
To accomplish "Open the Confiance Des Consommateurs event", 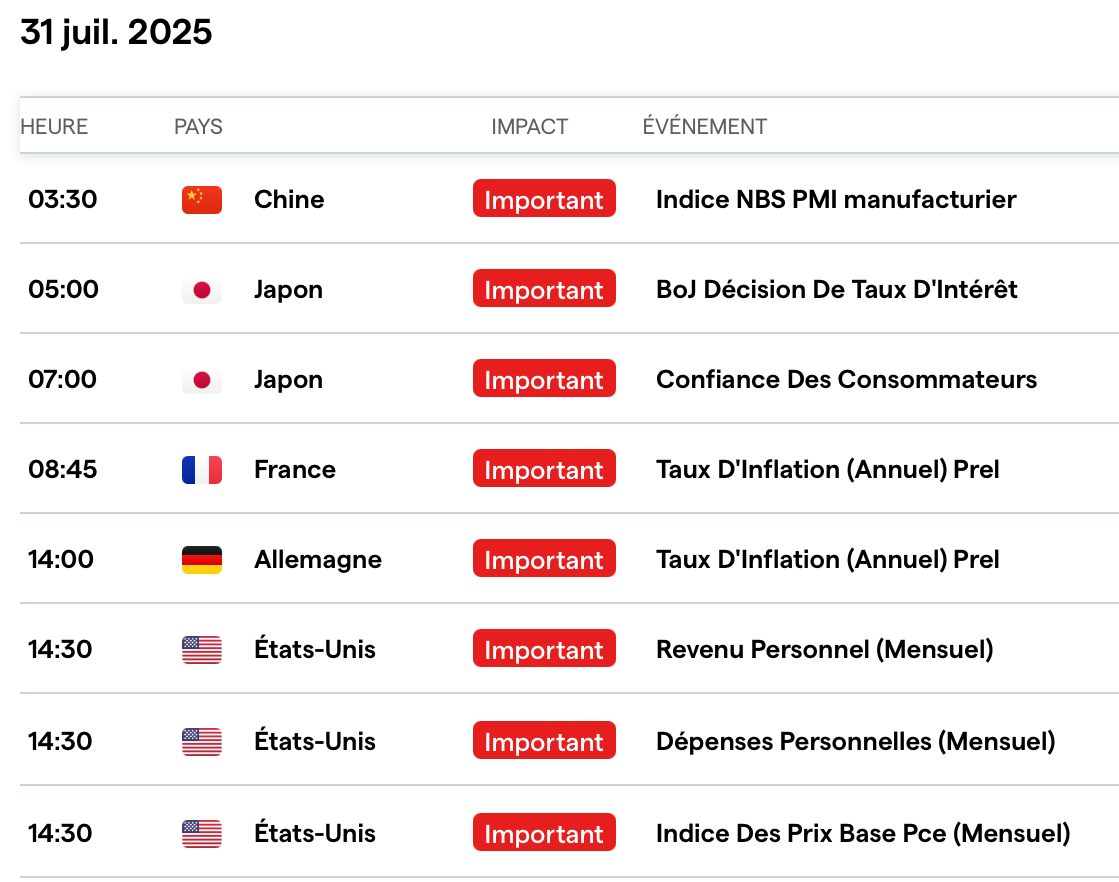I will [x=846, y=380].
